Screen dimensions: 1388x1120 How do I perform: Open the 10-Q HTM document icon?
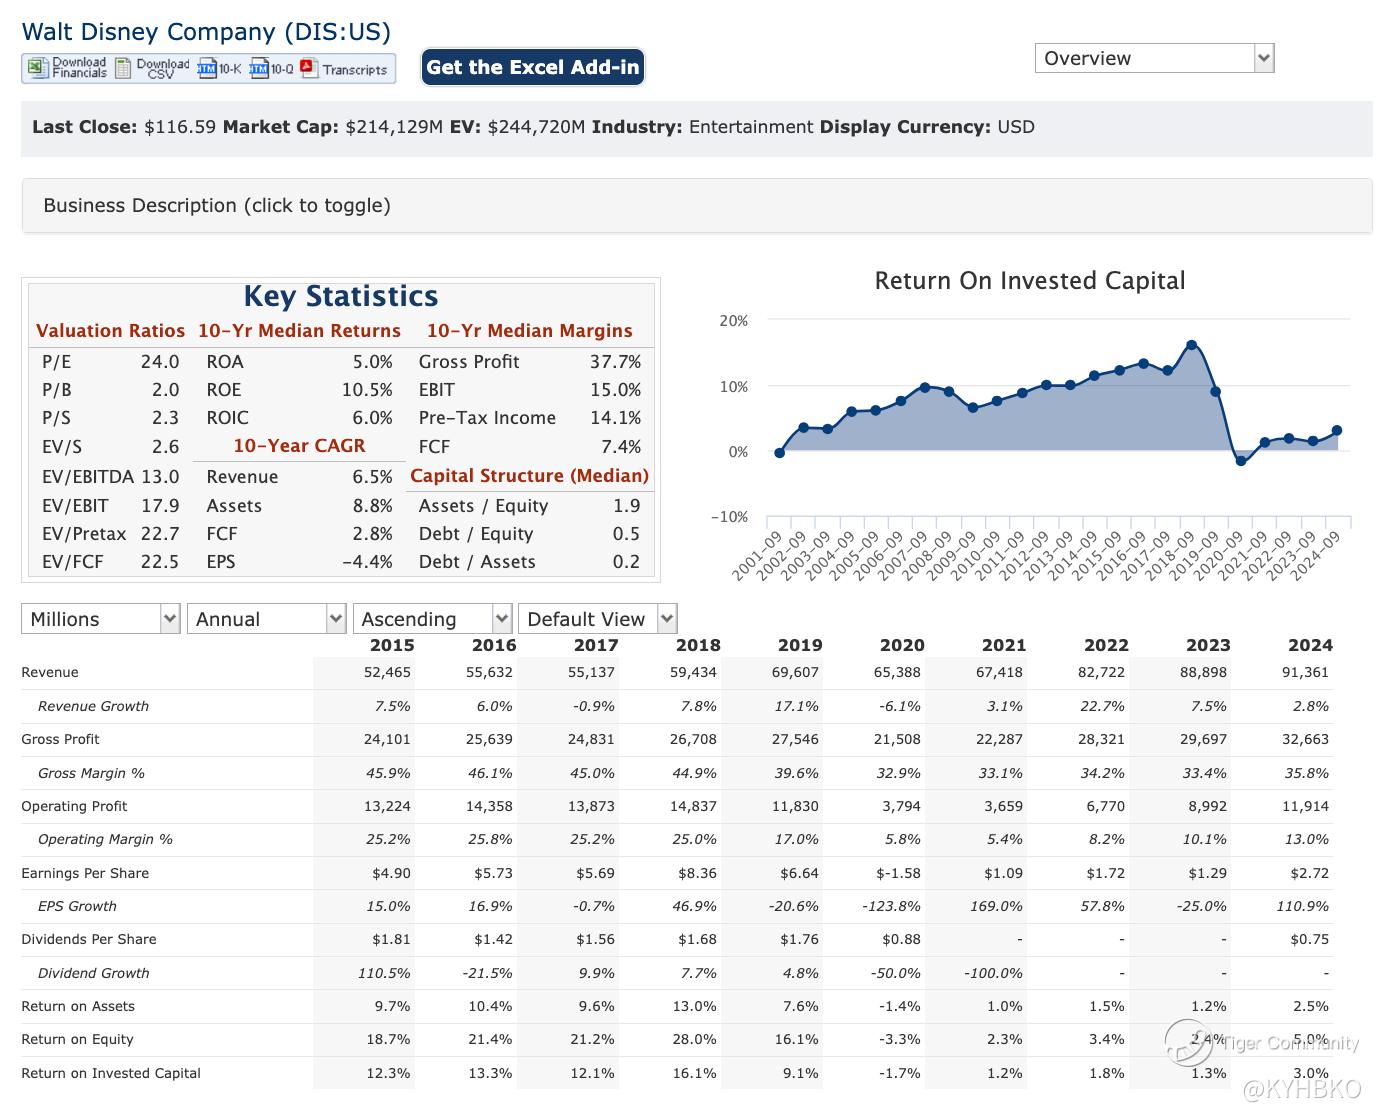point(259,68)
